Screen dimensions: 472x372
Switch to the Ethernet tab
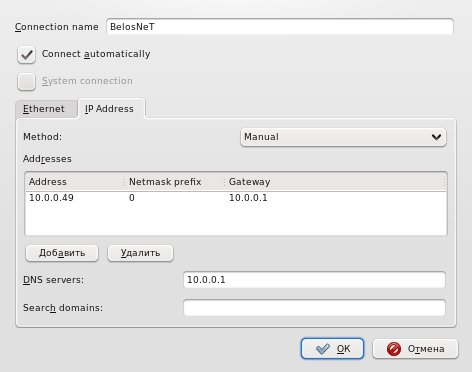tap(46, 109)
